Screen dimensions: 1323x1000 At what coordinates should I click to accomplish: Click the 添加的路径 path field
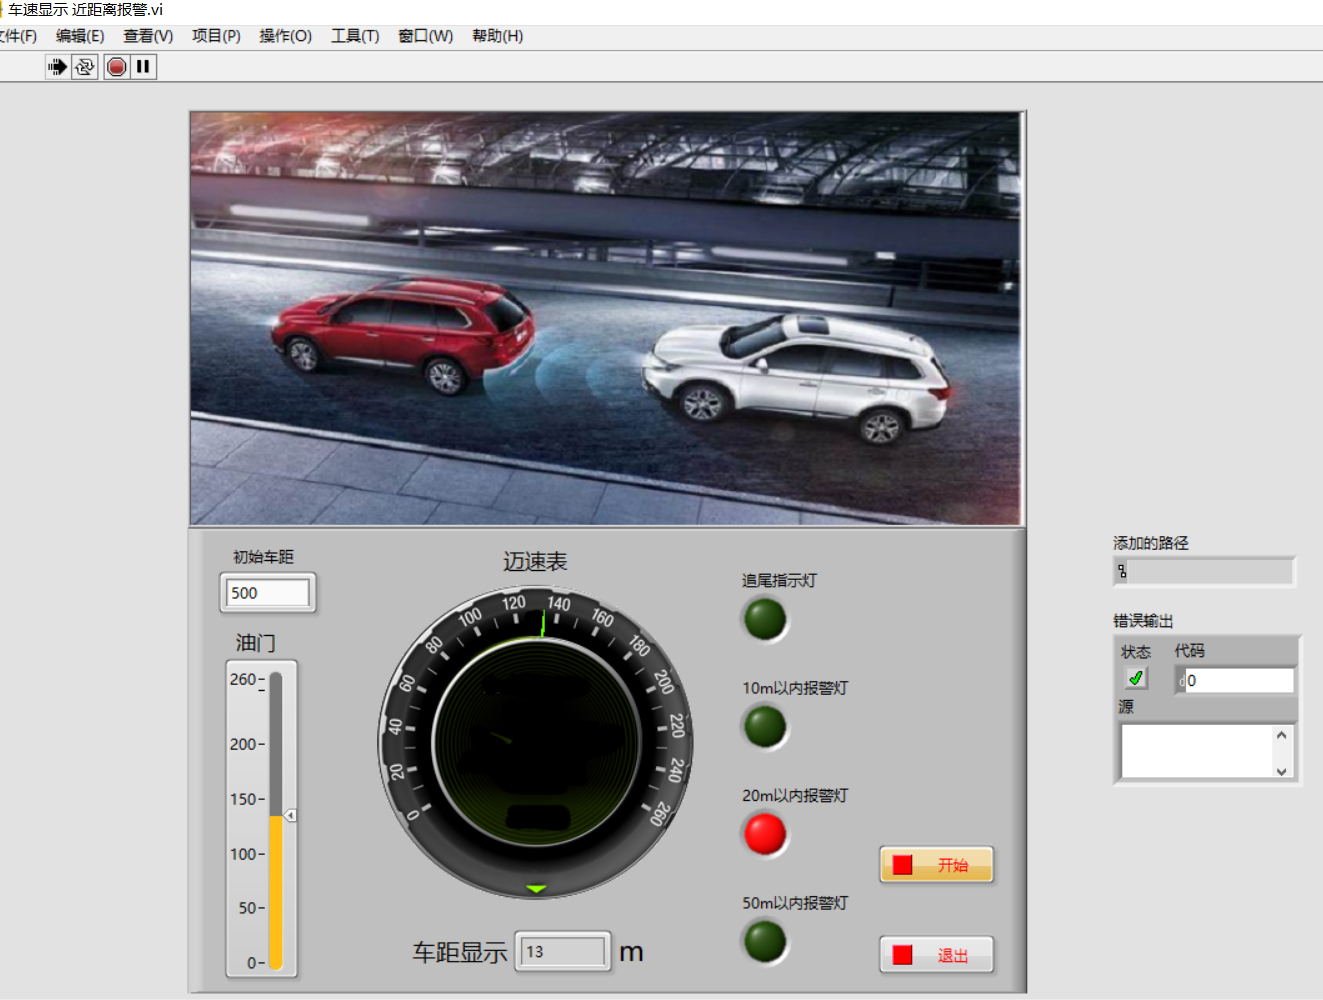tap(1204, 572)
